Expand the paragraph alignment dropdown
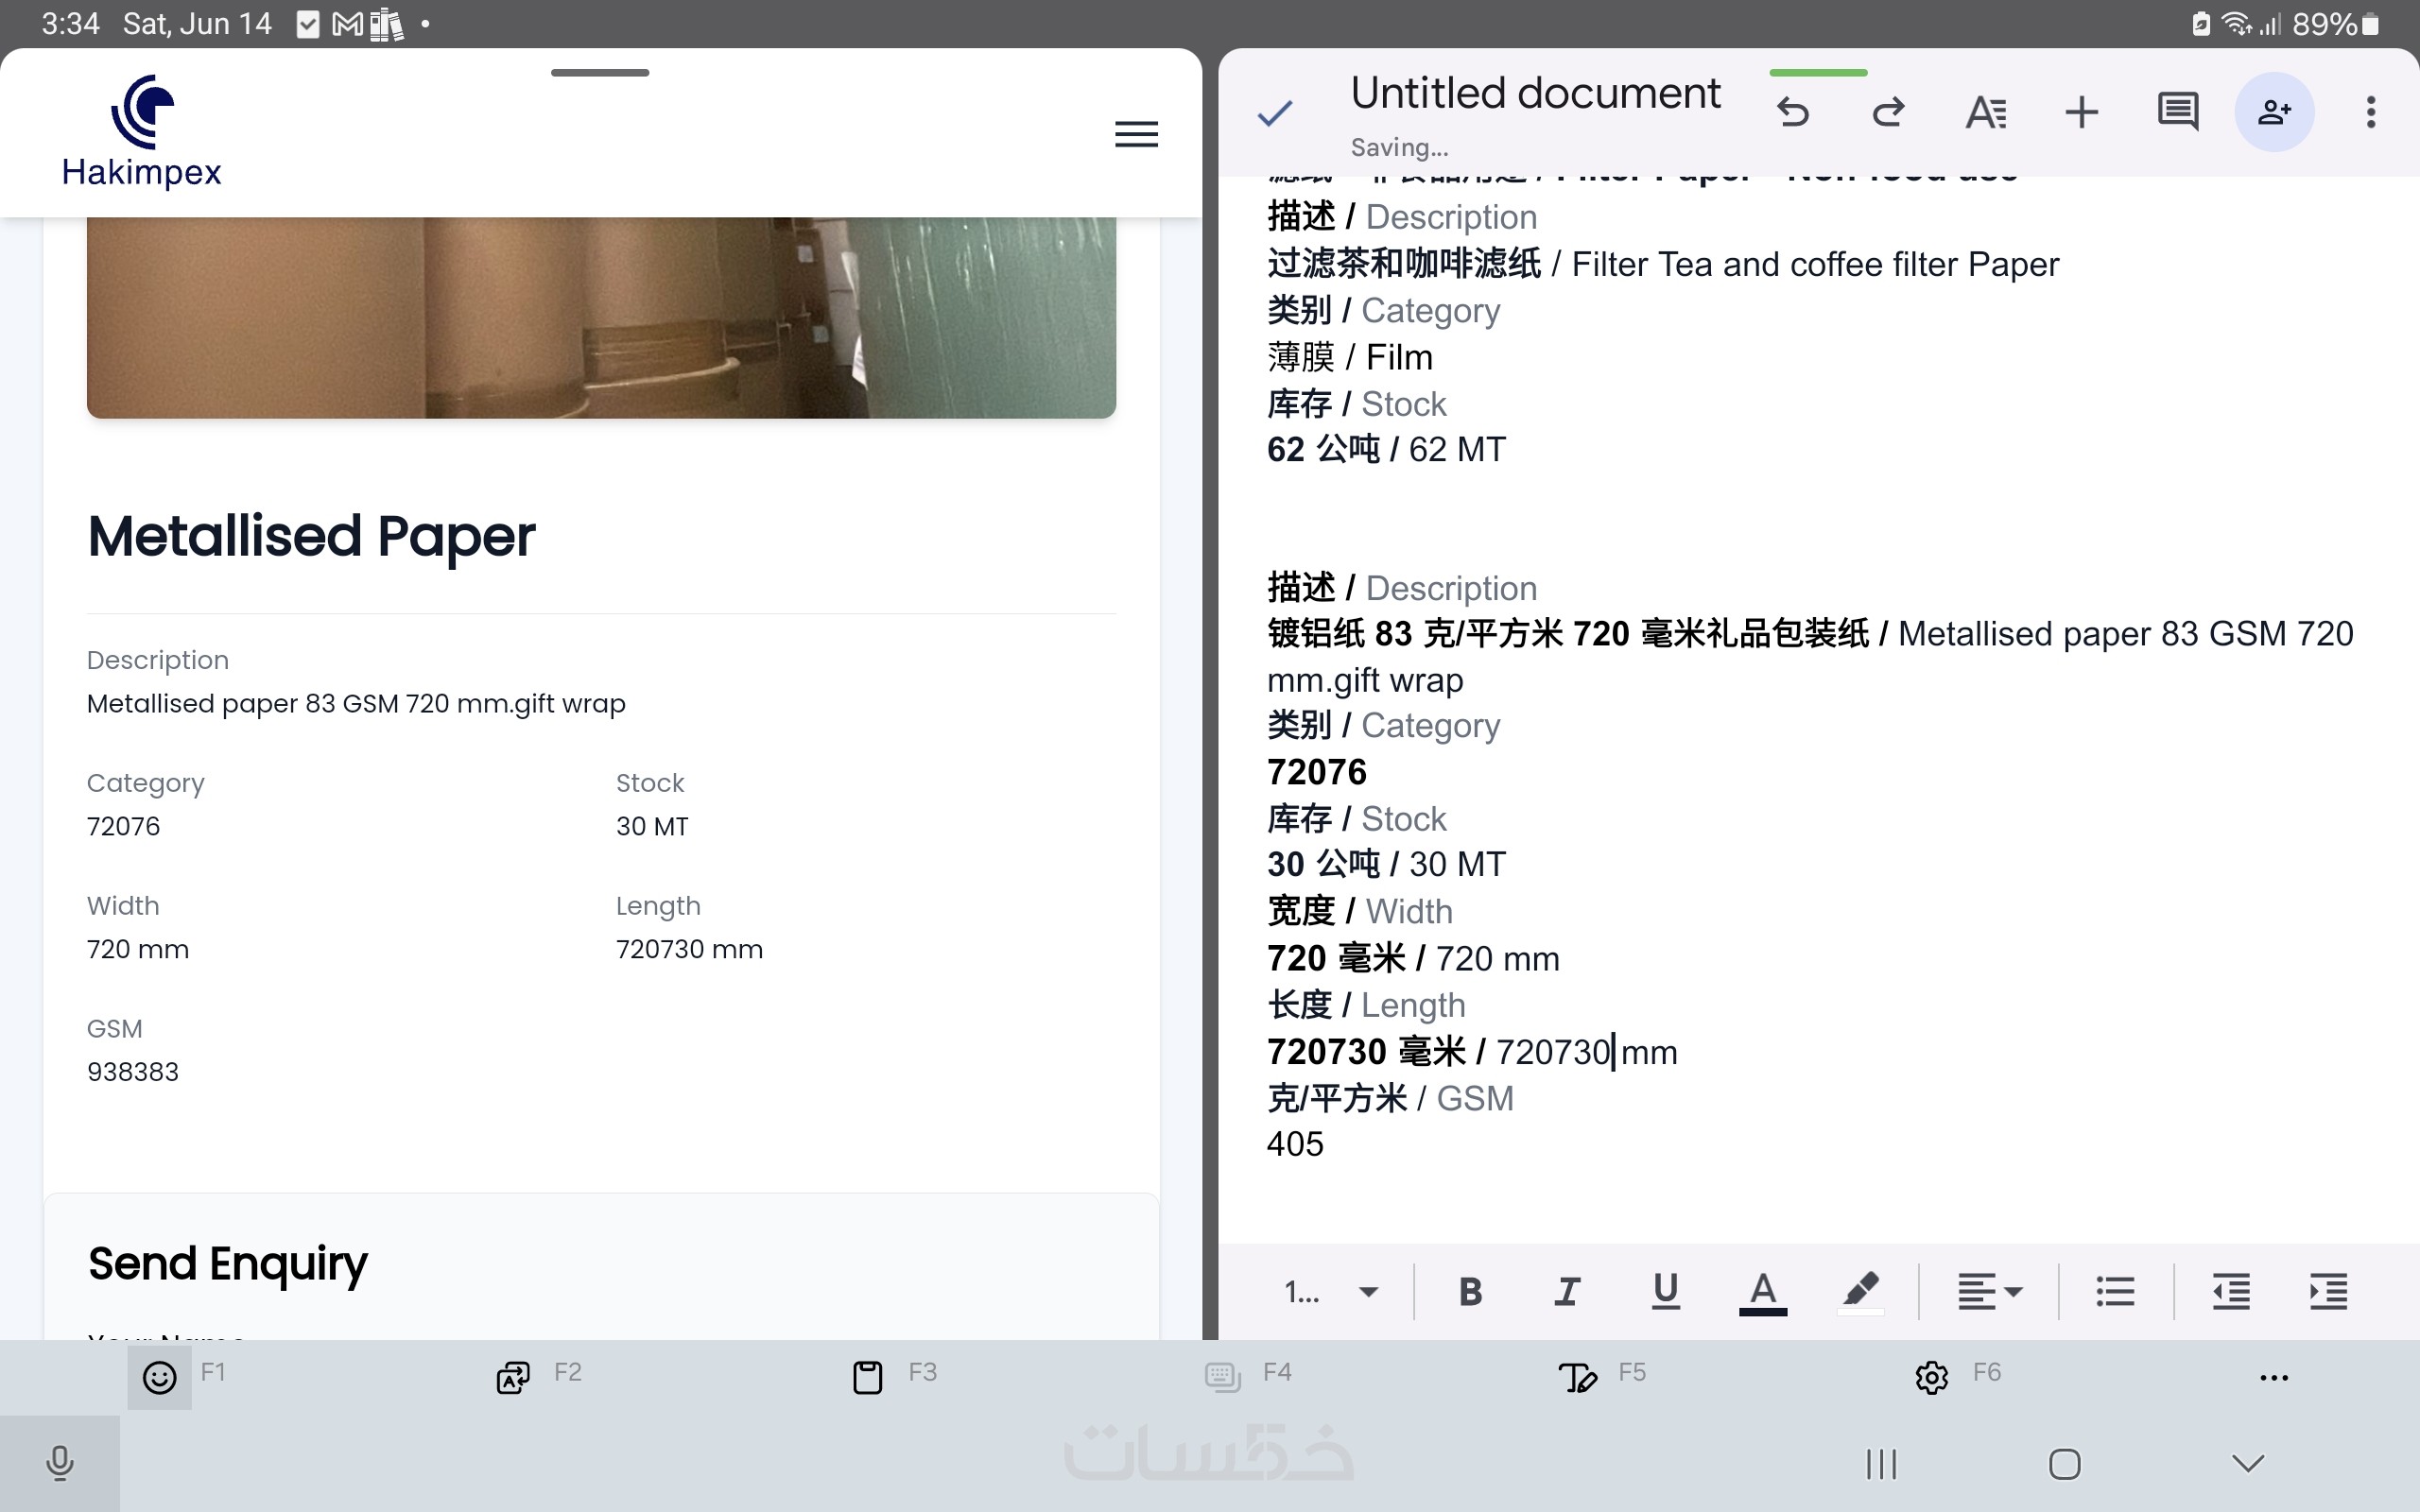 1989,1292
